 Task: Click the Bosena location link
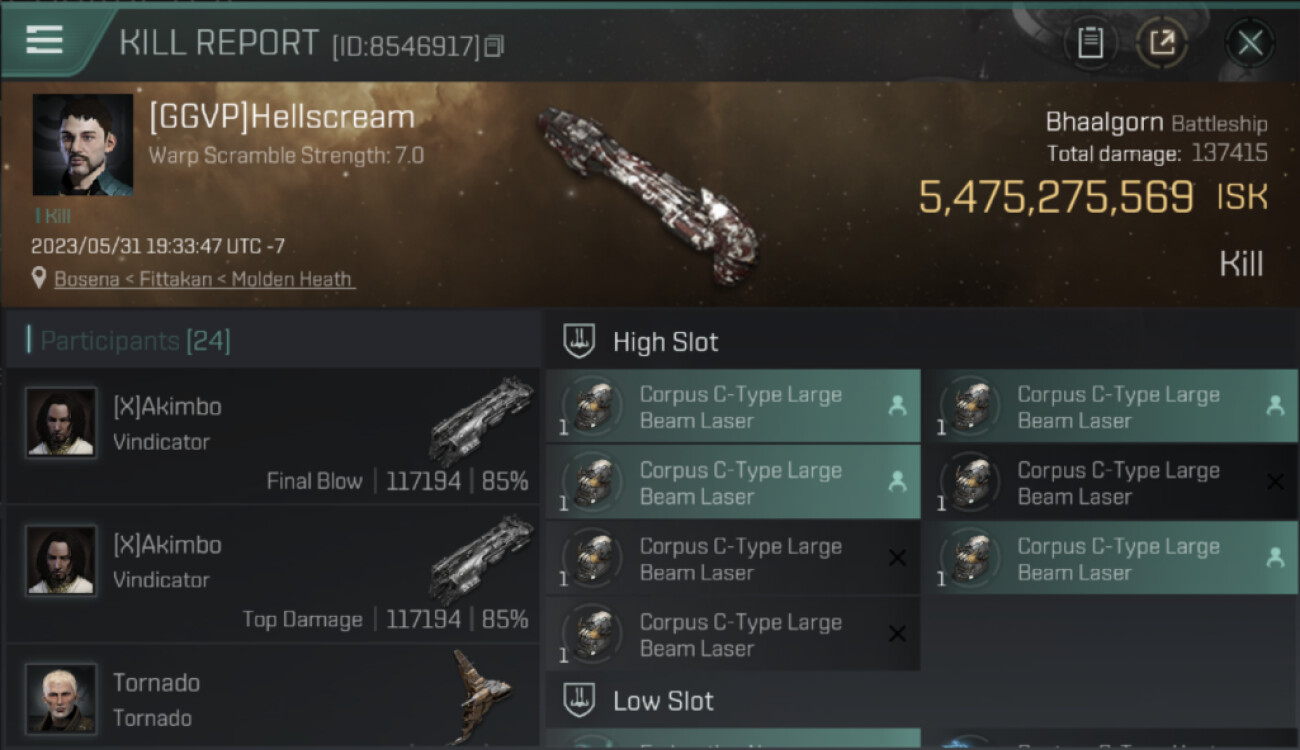click(86, 279)
